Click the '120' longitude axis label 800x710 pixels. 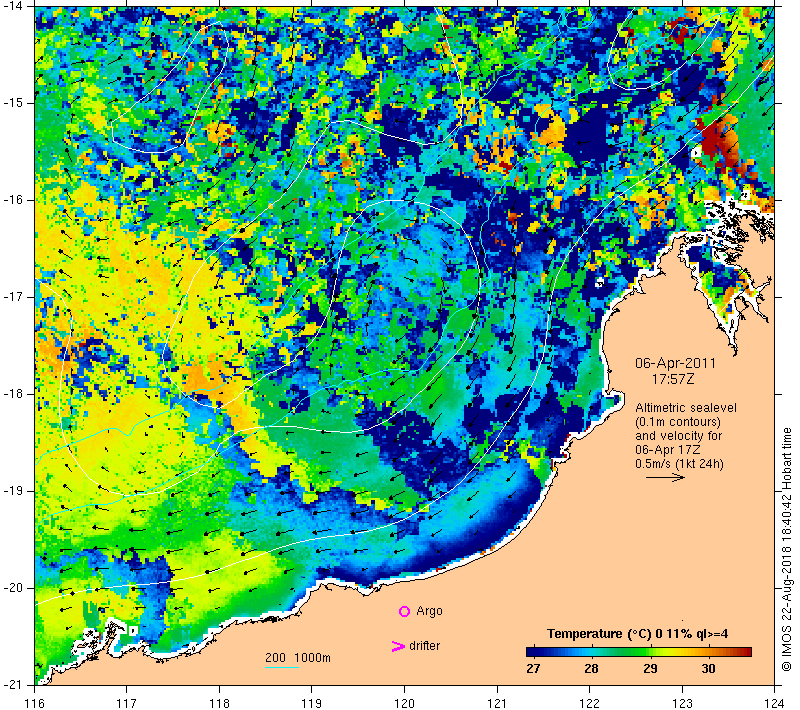click(405, 703)
